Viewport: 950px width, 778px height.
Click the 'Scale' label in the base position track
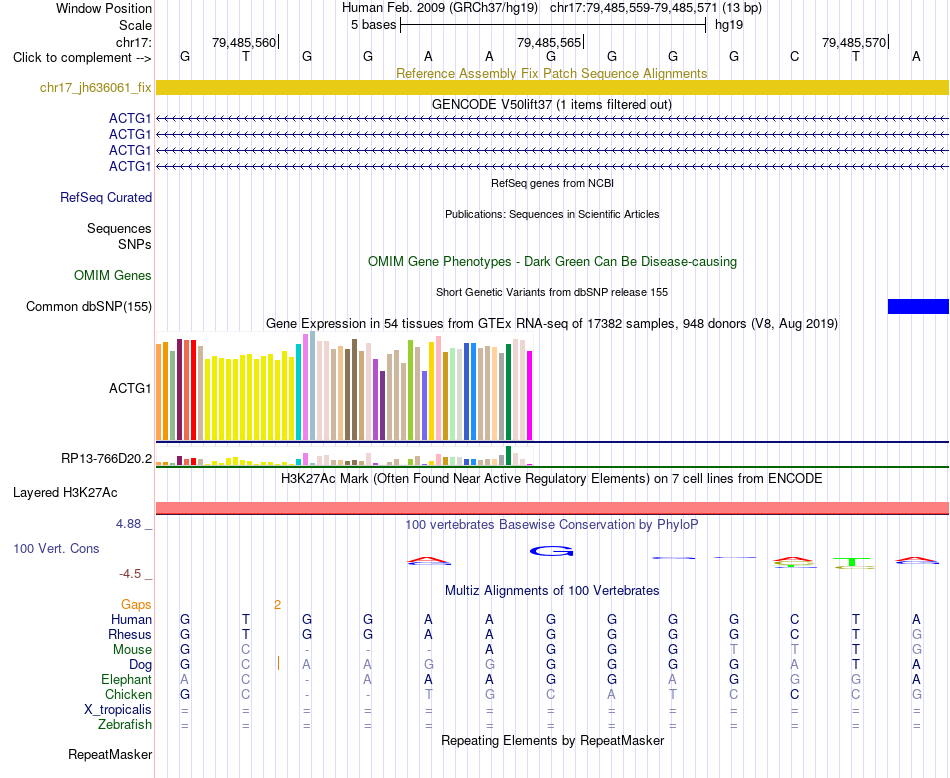point(135,25)
